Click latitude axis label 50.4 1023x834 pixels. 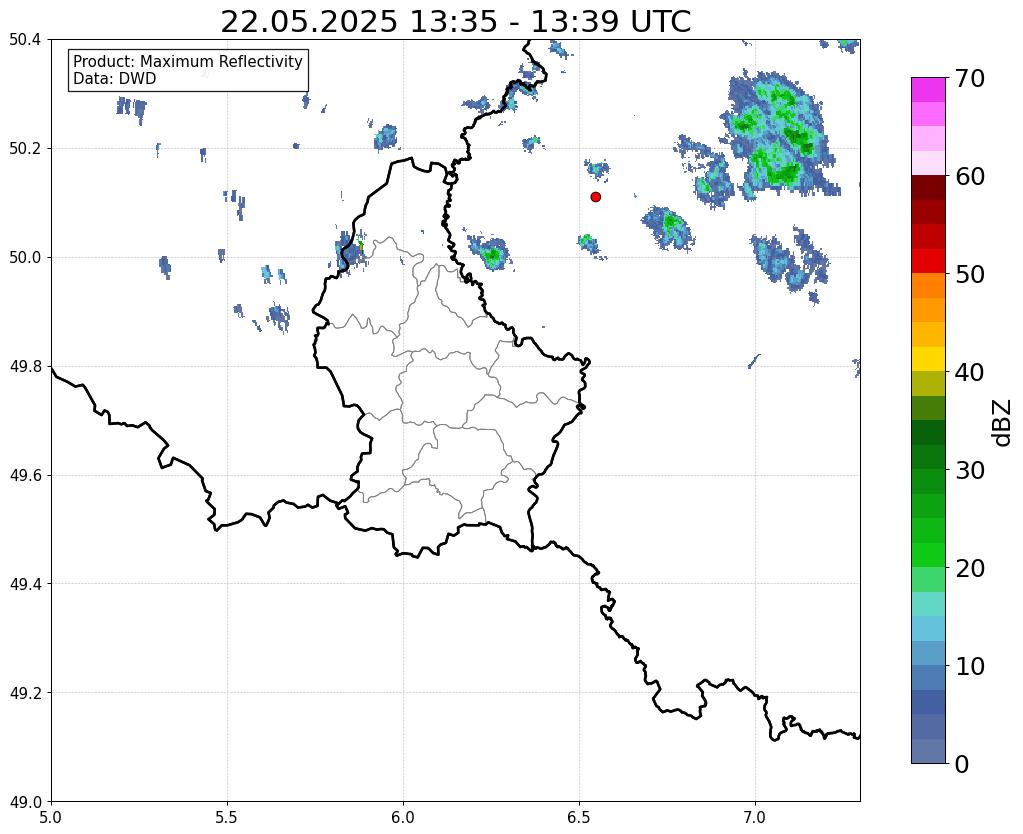[25, 40]
